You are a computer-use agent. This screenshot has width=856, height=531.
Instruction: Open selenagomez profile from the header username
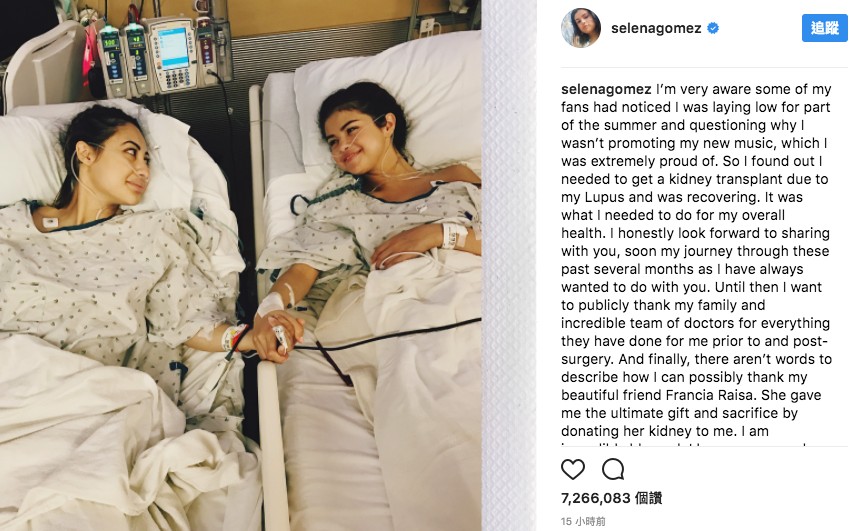click(x=656, y=28)
